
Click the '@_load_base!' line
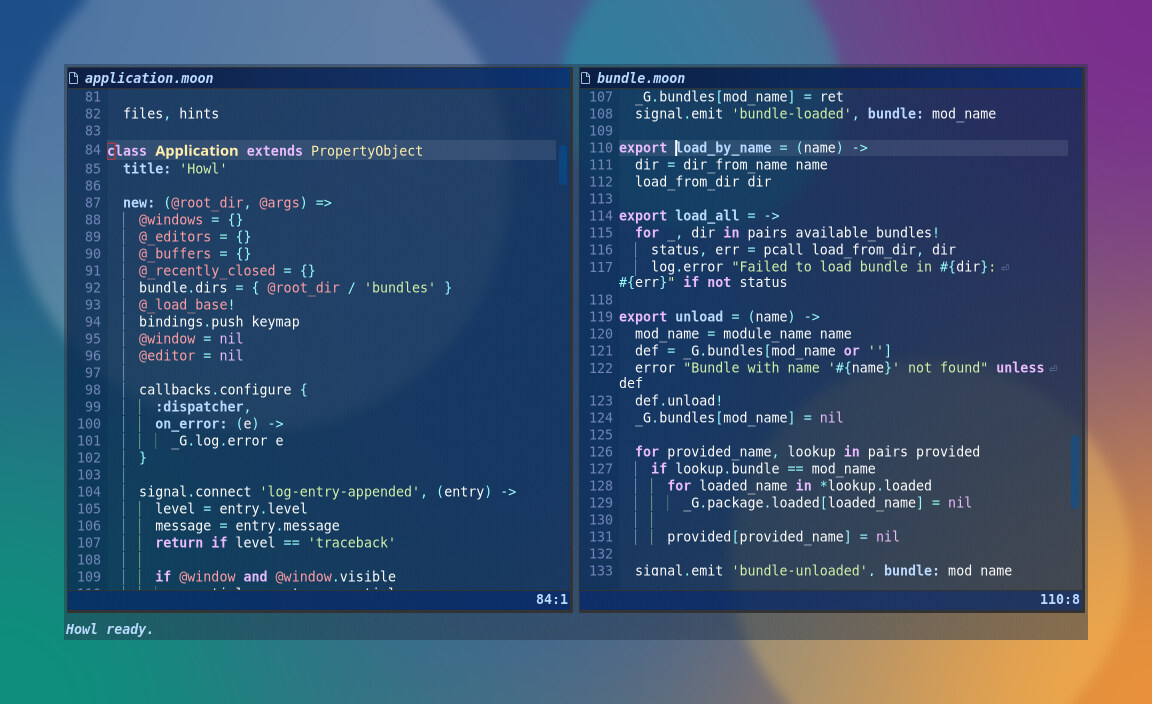coord(187,304)
